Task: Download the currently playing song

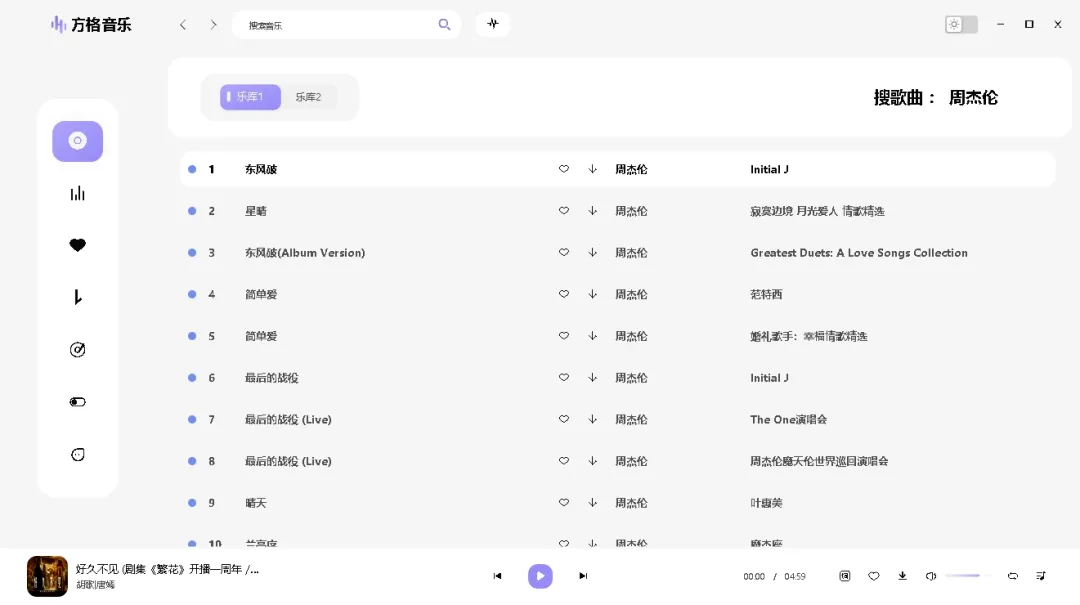Action: pyautogui.click(x=902, y=576)
